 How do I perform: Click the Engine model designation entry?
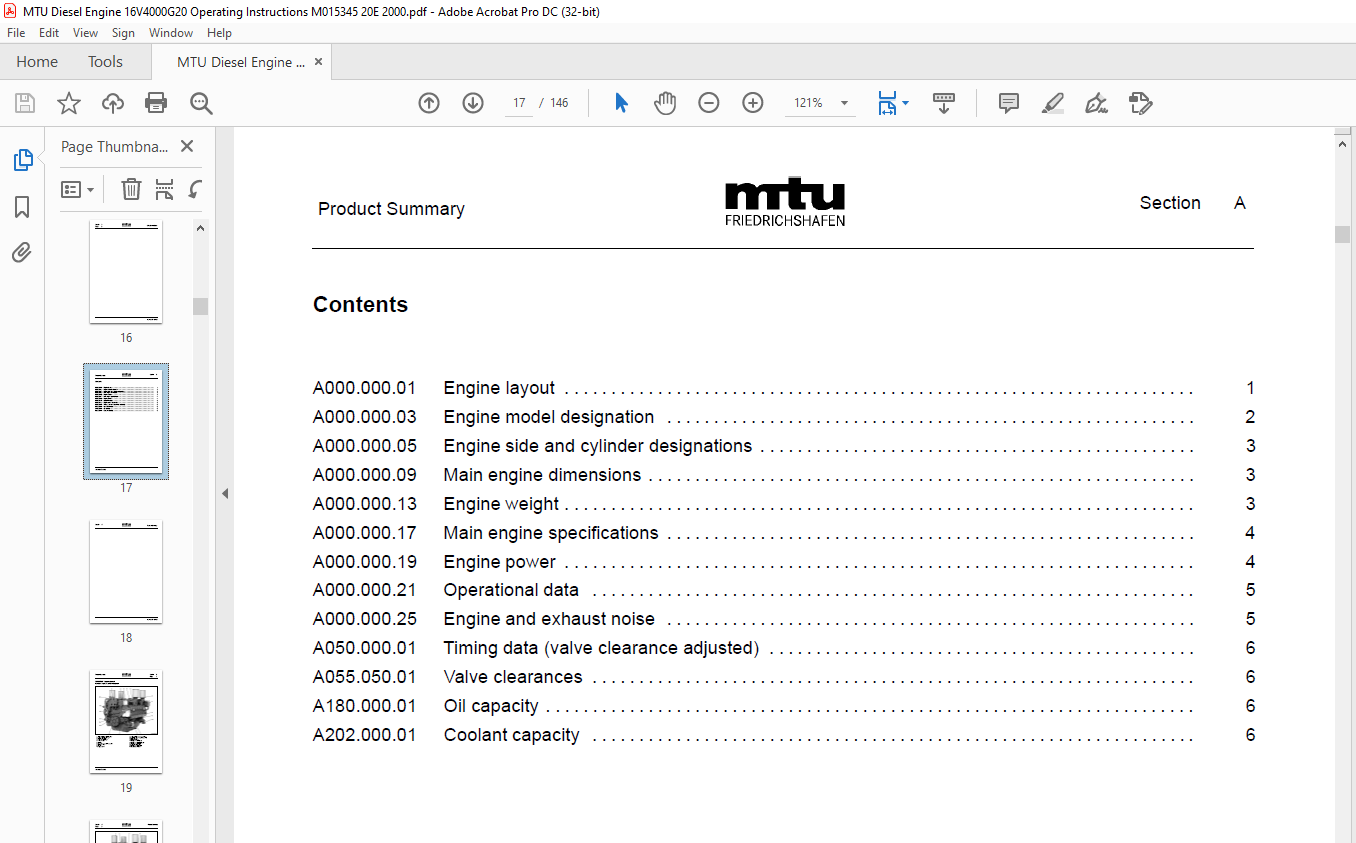[x=784, y=417]
